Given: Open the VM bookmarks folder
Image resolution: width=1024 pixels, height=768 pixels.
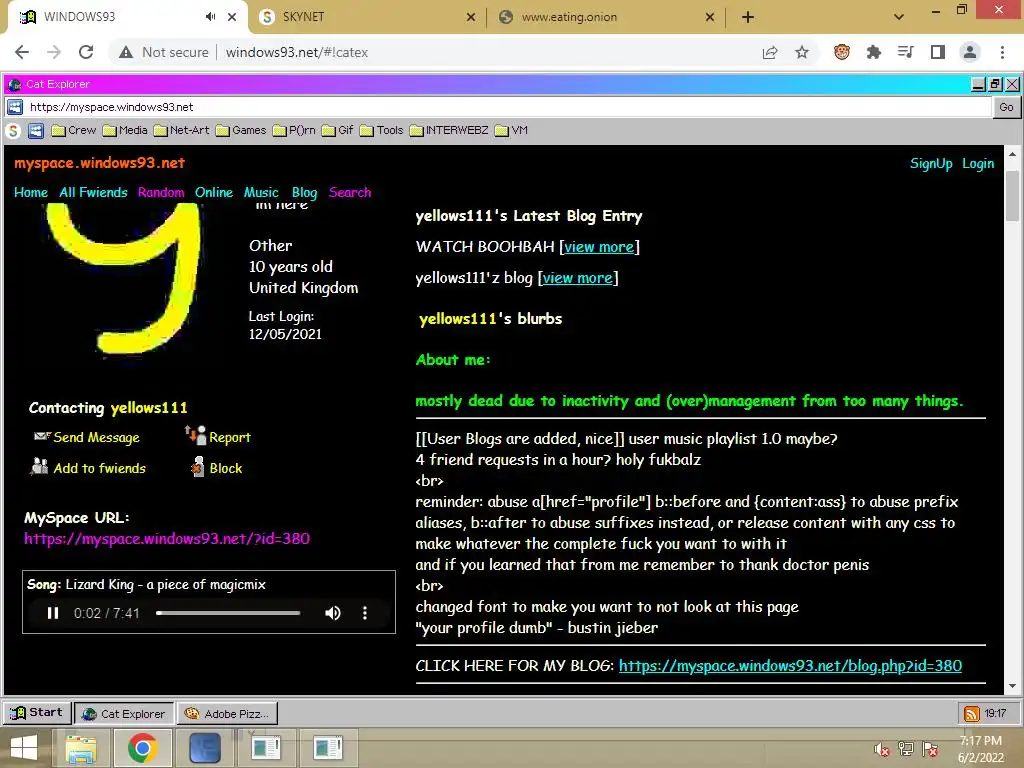Looking at the screenshot, I should pos(511,131).
